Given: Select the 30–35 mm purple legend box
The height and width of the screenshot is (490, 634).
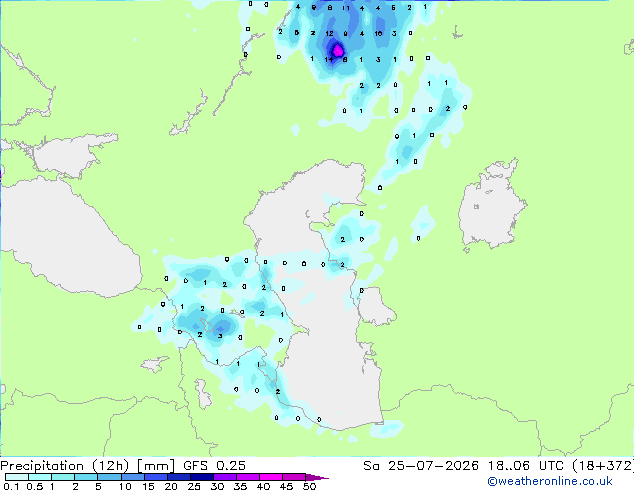Looking at the screenshot, I should click(224, 477).
